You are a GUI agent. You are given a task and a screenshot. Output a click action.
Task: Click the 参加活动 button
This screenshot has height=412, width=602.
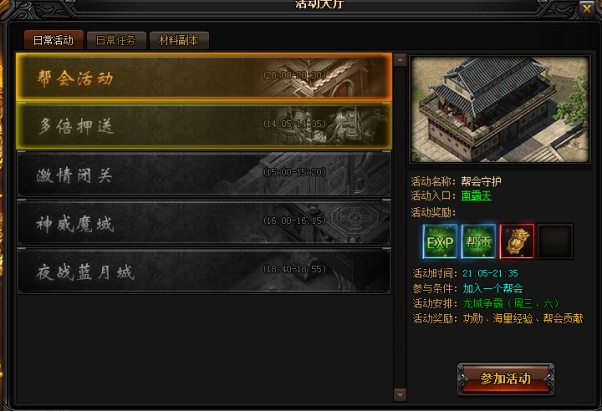[505, 379]
